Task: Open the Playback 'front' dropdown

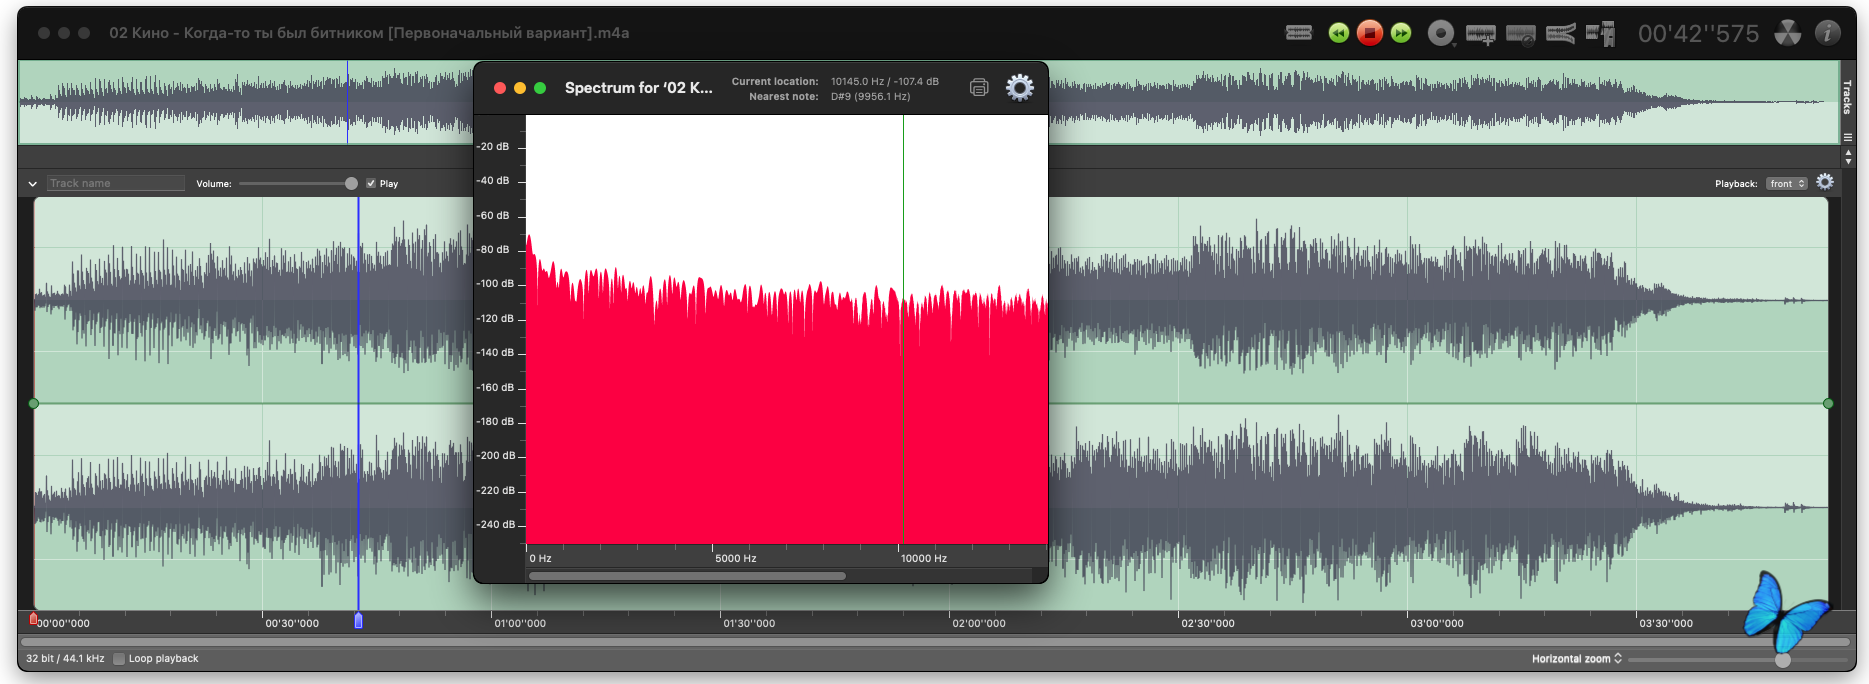Action: click(x=1786, y=184)
